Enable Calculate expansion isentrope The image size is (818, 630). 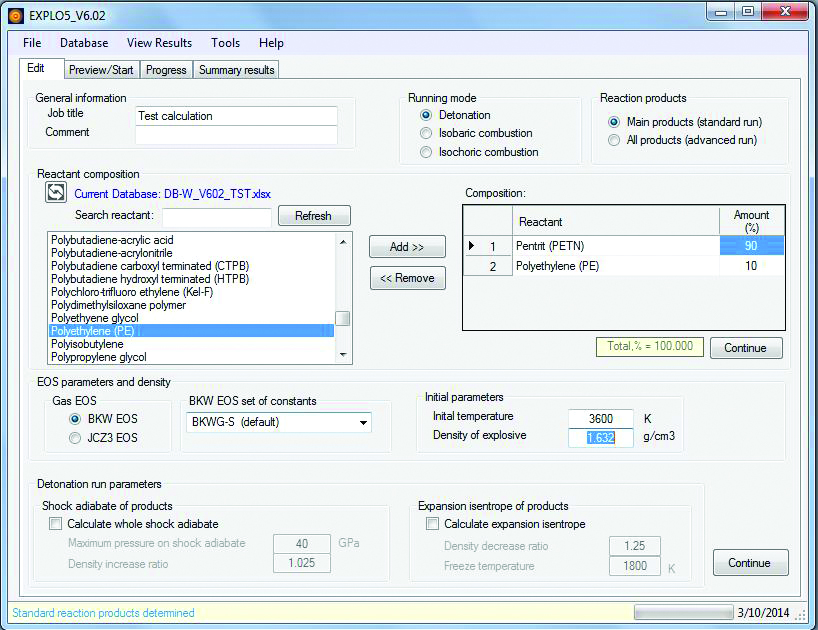(432, 524)
